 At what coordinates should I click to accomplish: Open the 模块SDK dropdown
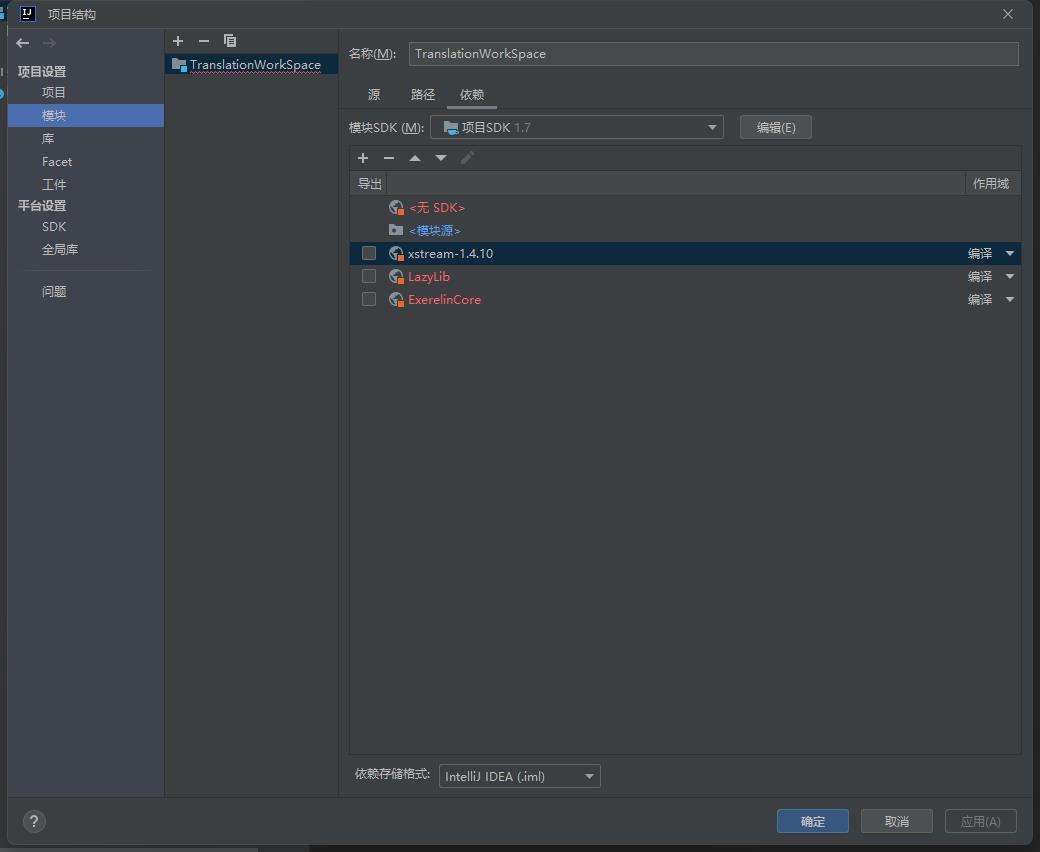click(576, 127)
